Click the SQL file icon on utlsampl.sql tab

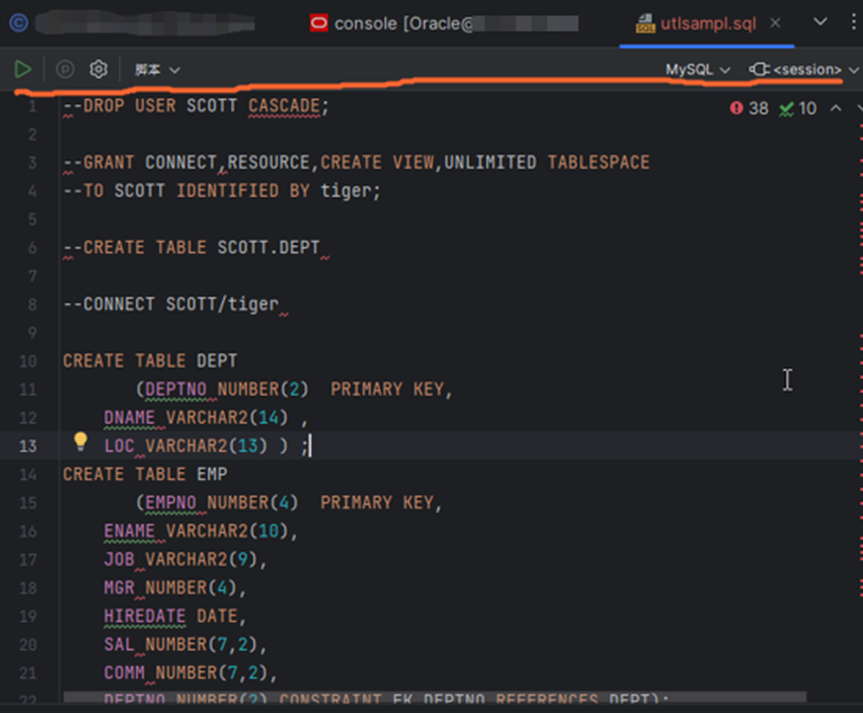coord(645,23)
